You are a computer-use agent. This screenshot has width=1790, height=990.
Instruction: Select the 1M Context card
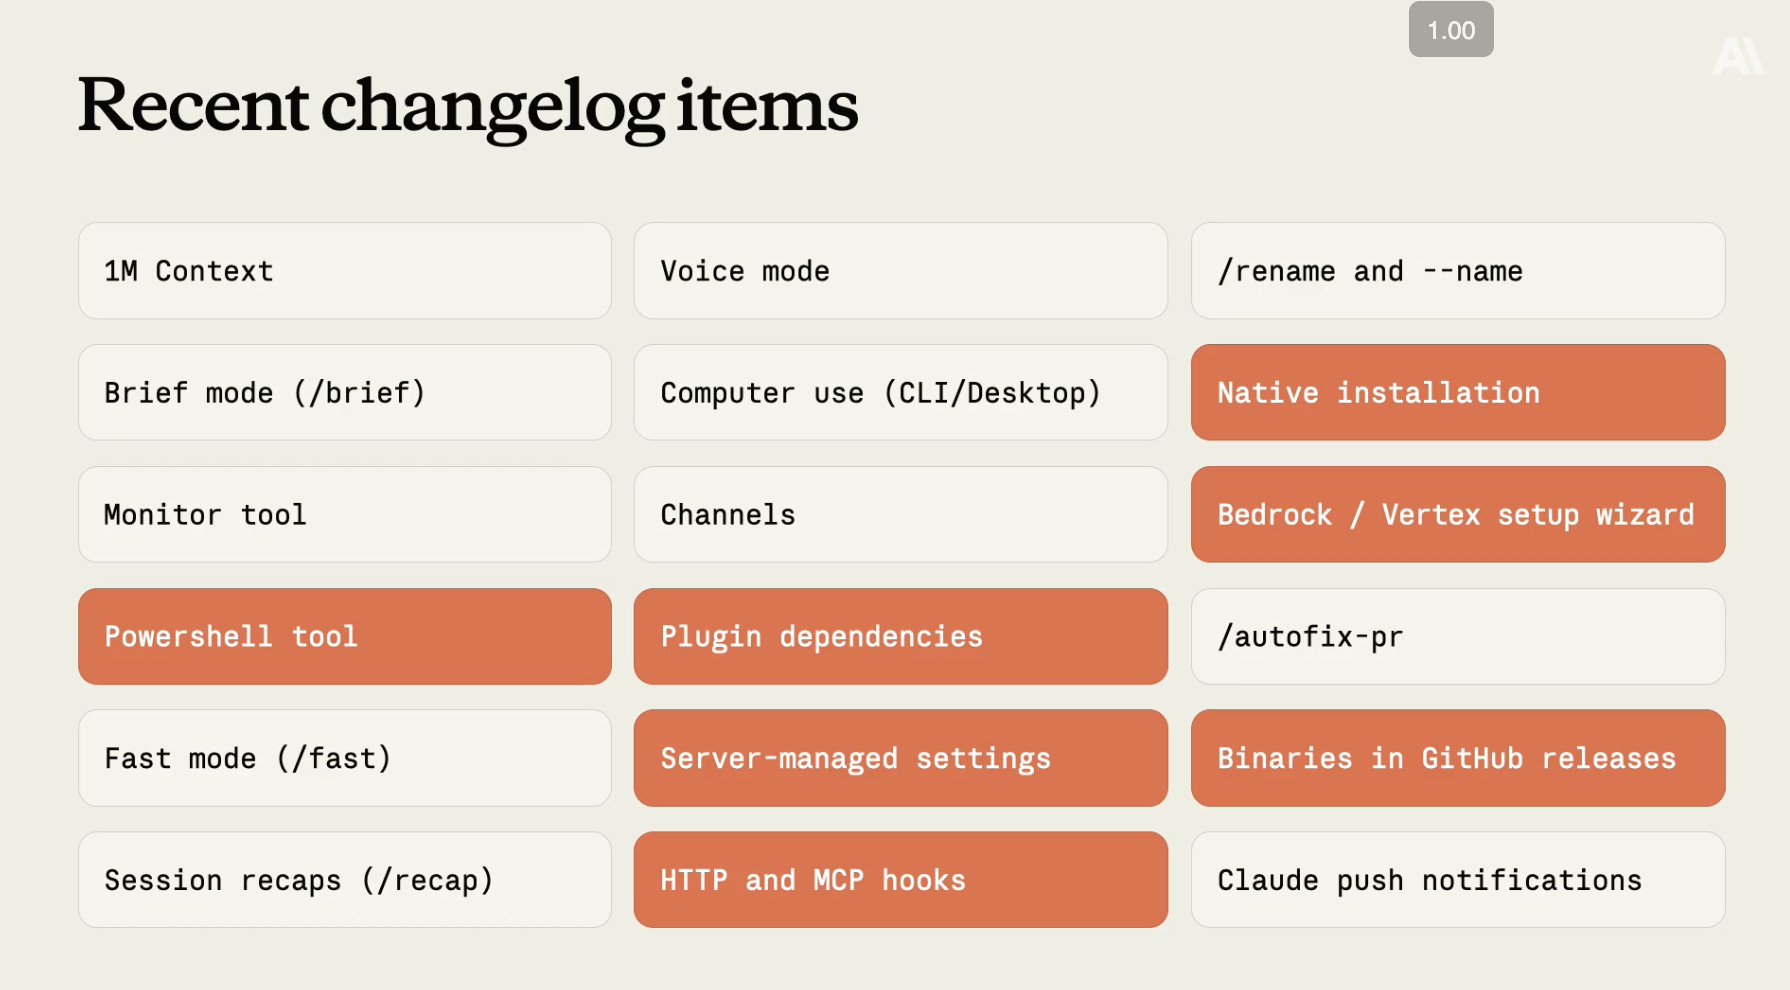(345, 271)
